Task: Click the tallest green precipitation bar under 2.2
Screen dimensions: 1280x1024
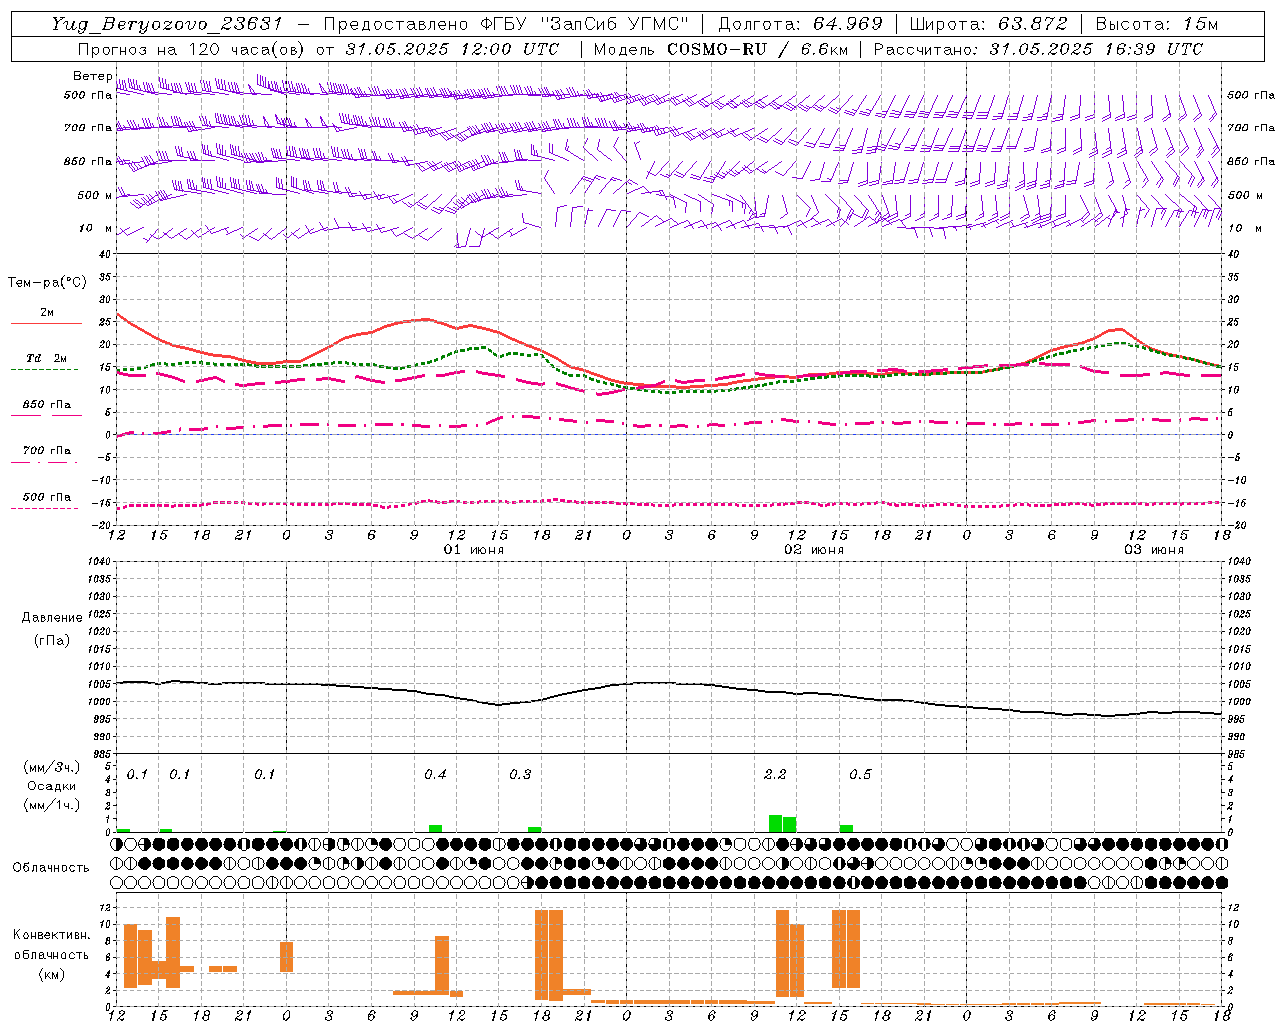Action: pyautogui.click(x=775, y=824)
